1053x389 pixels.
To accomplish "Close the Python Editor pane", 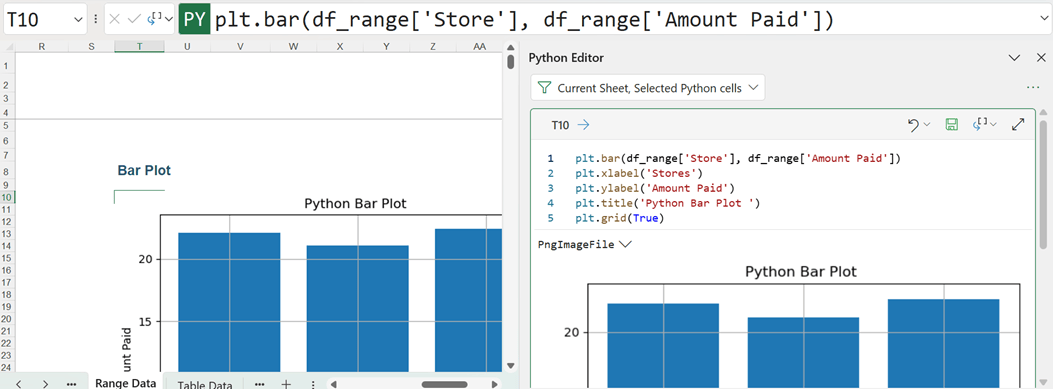I will (1040, 58).
